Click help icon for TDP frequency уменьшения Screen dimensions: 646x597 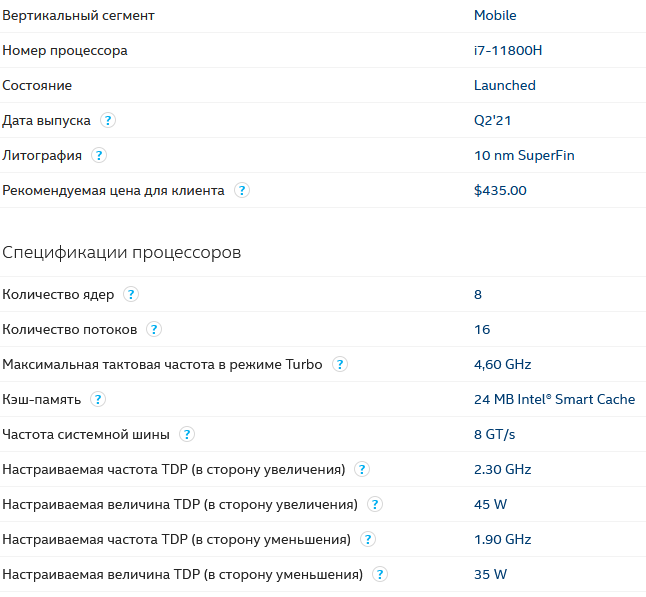368,540
